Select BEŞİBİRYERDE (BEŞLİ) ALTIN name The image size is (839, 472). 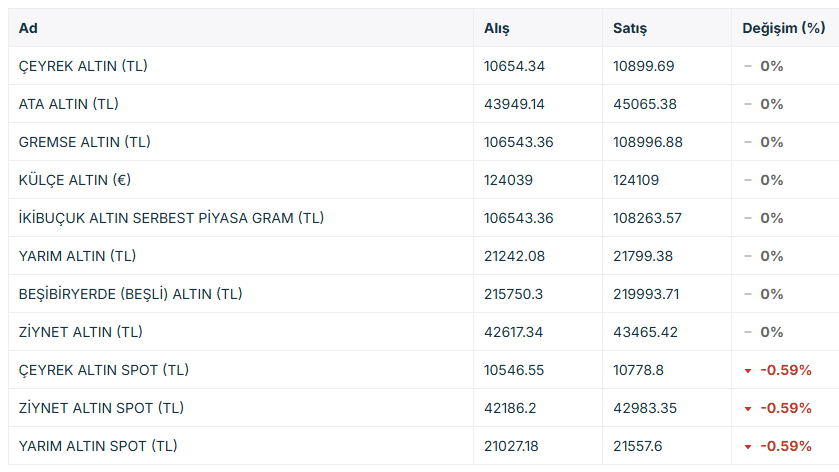click(131, 294)
